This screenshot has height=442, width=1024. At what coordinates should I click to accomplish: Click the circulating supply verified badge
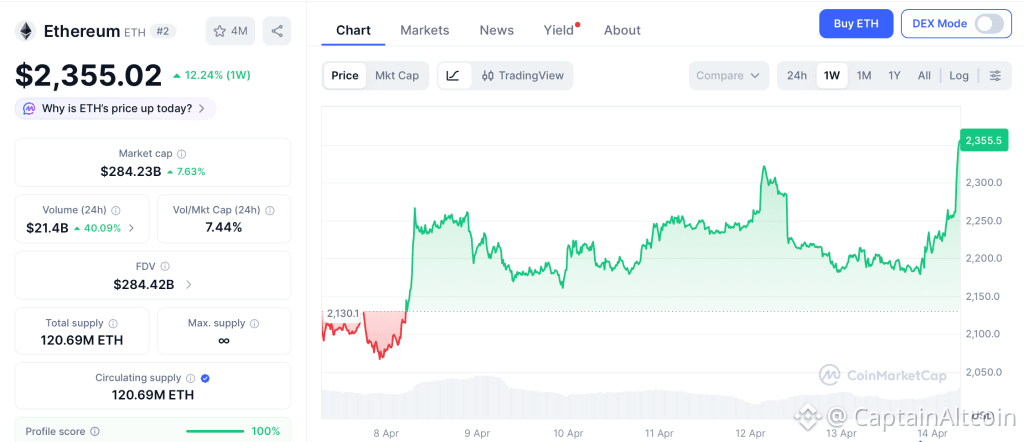(205, 378)
